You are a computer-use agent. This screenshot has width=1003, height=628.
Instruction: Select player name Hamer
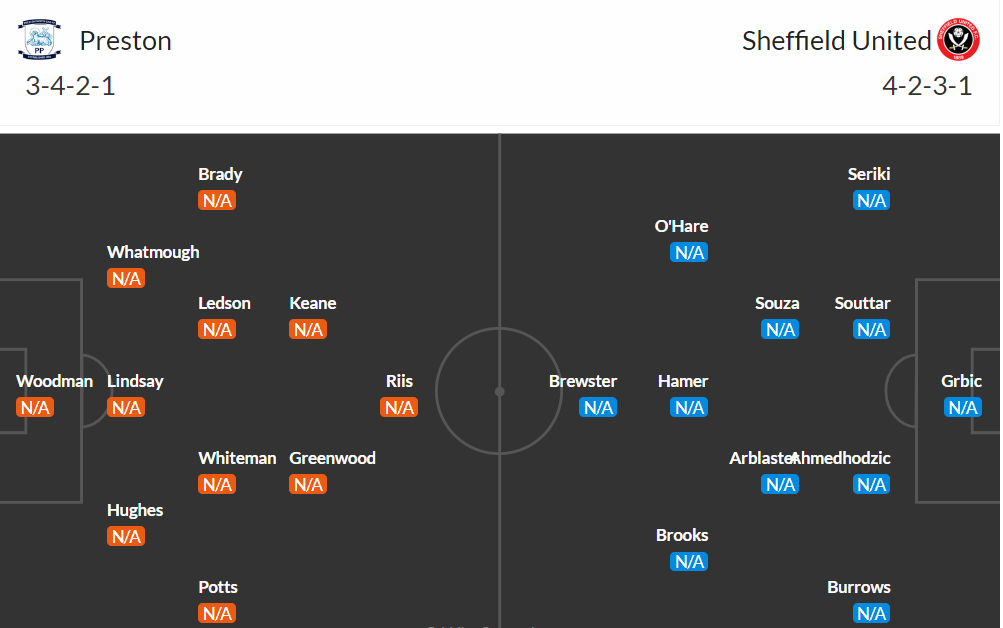683,381
